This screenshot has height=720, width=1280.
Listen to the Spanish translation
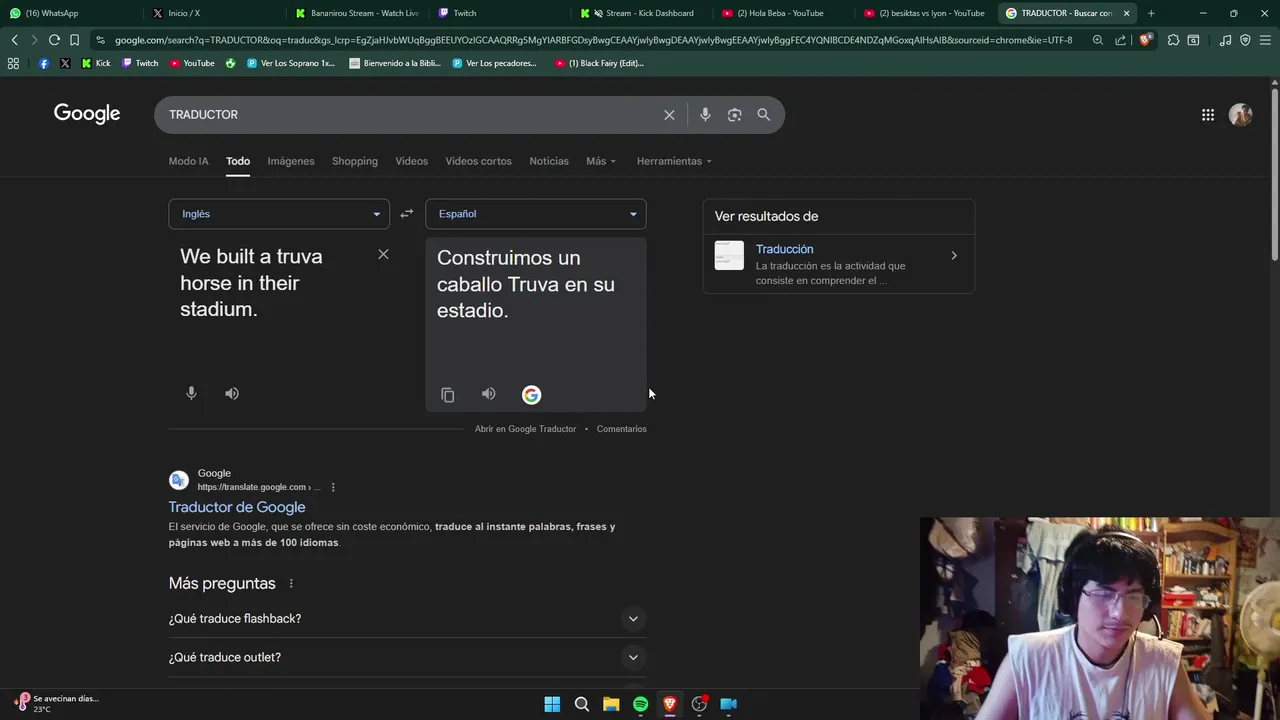point(488,394)
